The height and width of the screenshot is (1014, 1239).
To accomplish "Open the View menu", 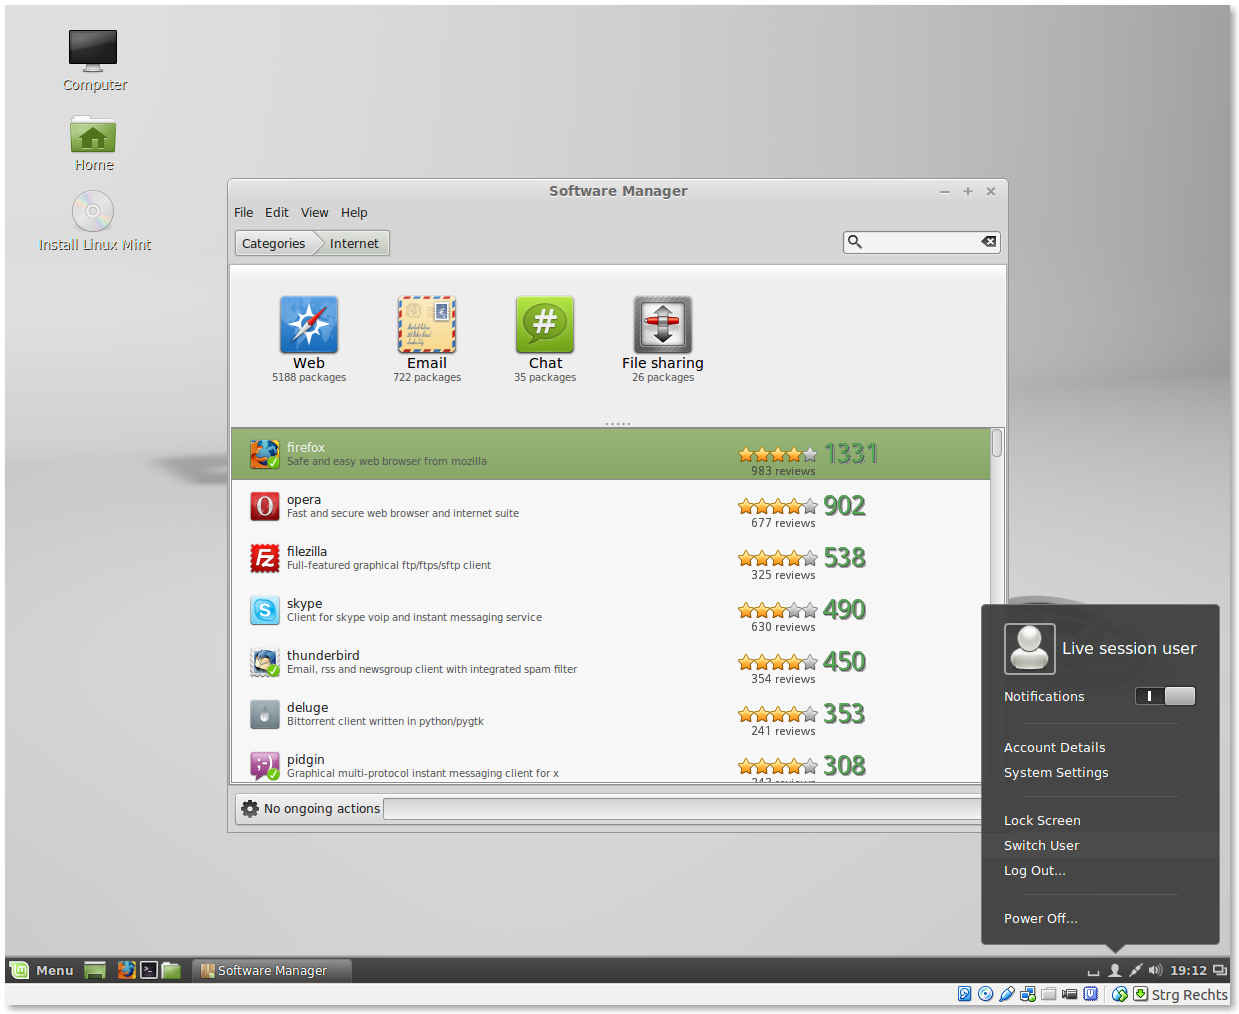I will pos(315,212).
